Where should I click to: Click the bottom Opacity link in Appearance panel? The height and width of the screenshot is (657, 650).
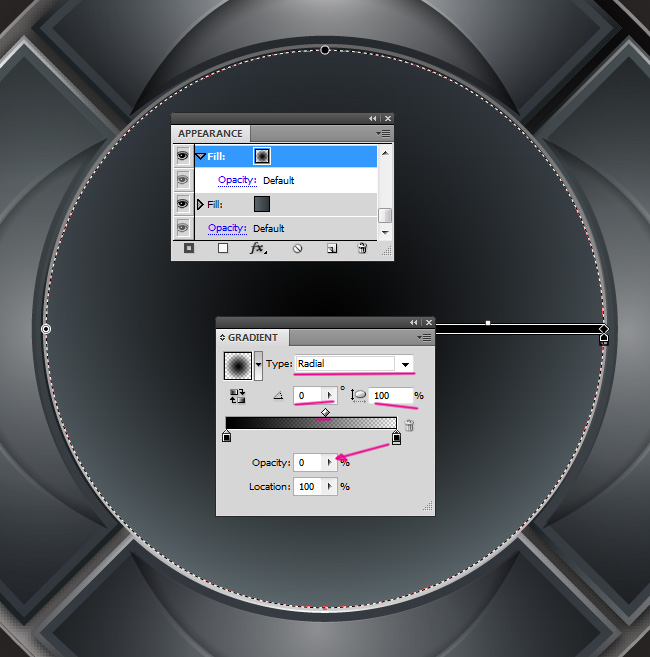[x=227, y=228]
